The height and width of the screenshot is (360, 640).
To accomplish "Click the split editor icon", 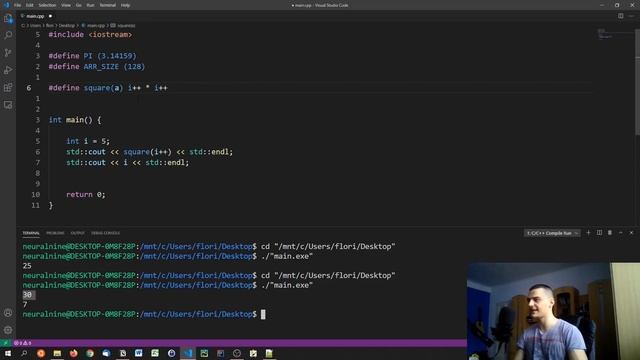I will 620,16.
